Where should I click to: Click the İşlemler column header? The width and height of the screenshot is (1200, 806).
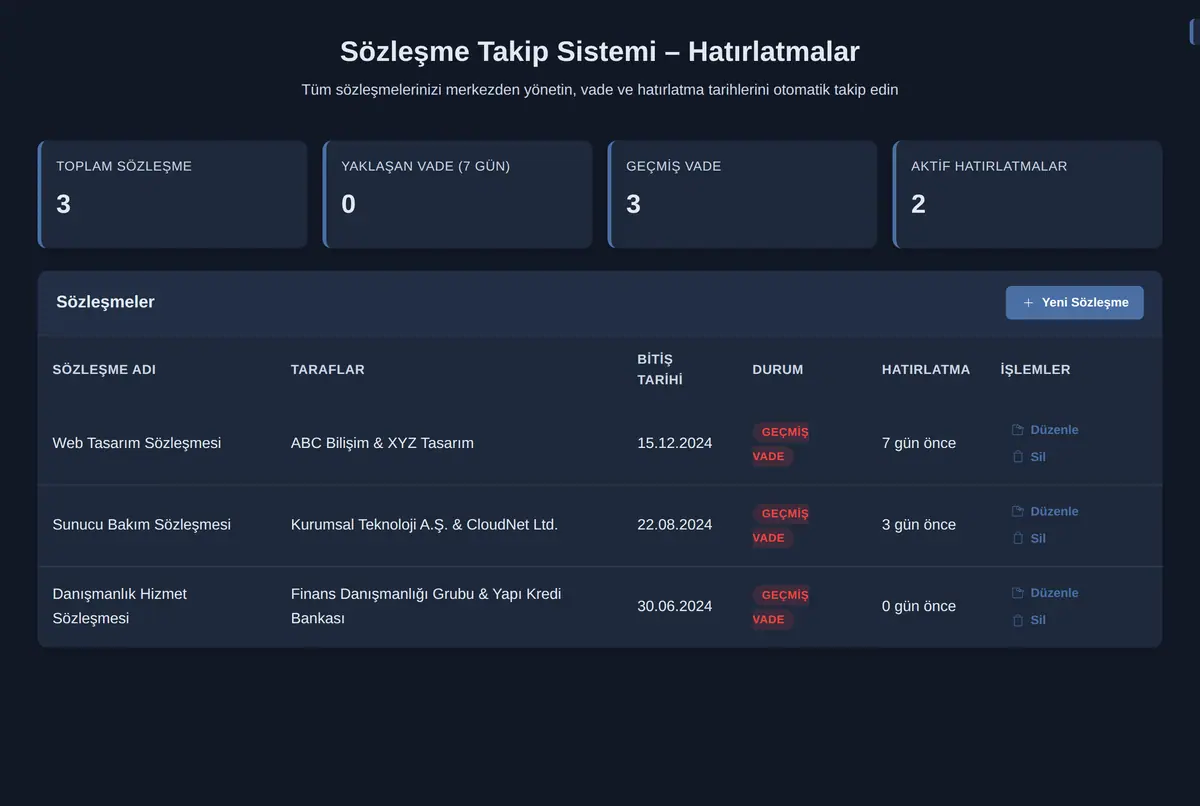pyautogui.click(x=1036, y=370)
